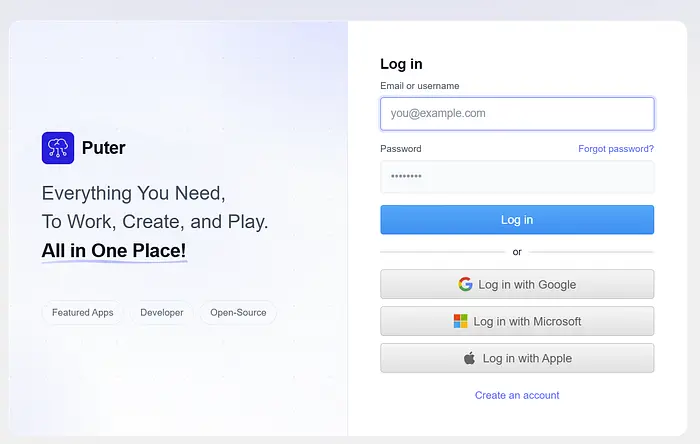Click the Puter brand name text
Image resolution: width=700 pixels, height=444 pixels.
pyautogui.click(x=104, y=148)
